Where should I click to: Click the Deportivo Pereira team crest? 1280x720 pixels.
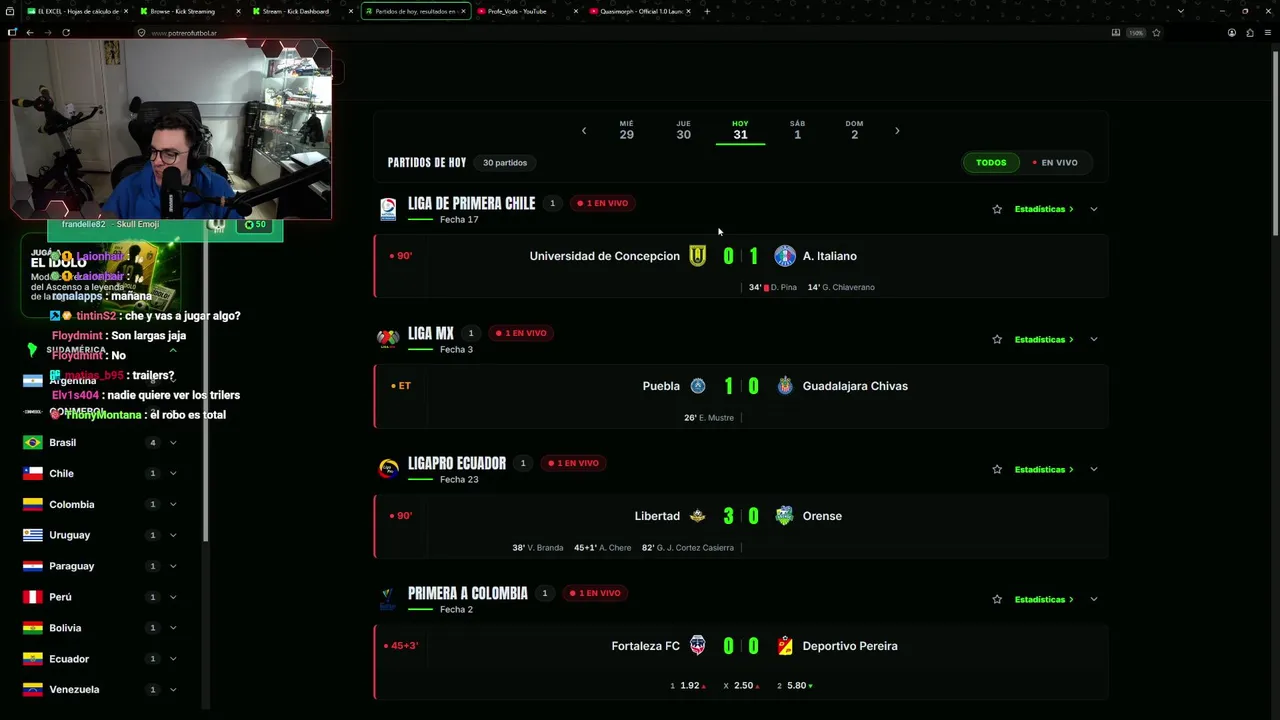tap(785, 646)
